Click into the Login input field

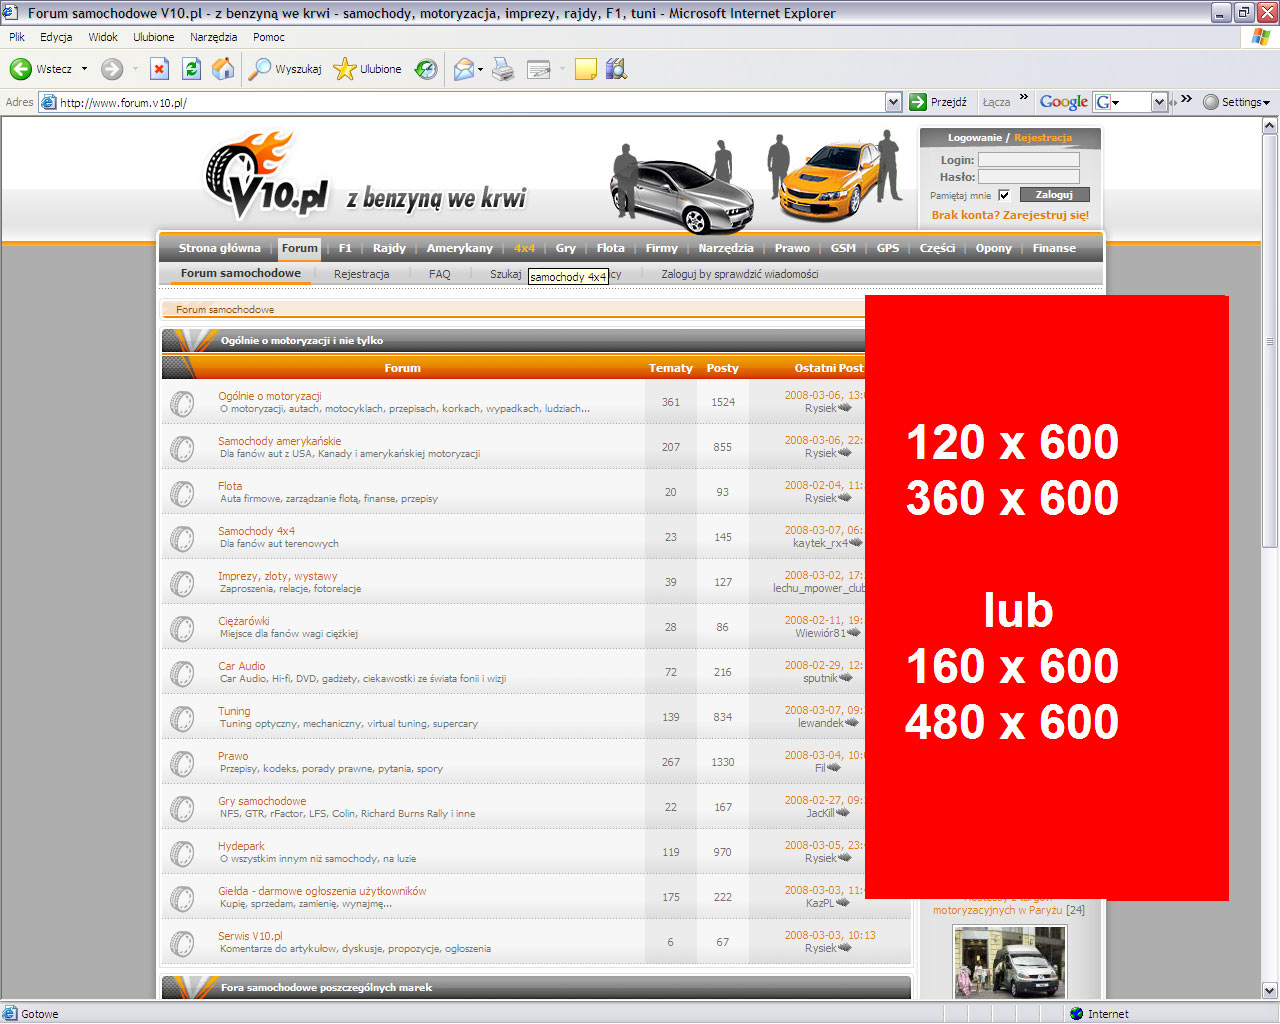tap(1029, 160)
